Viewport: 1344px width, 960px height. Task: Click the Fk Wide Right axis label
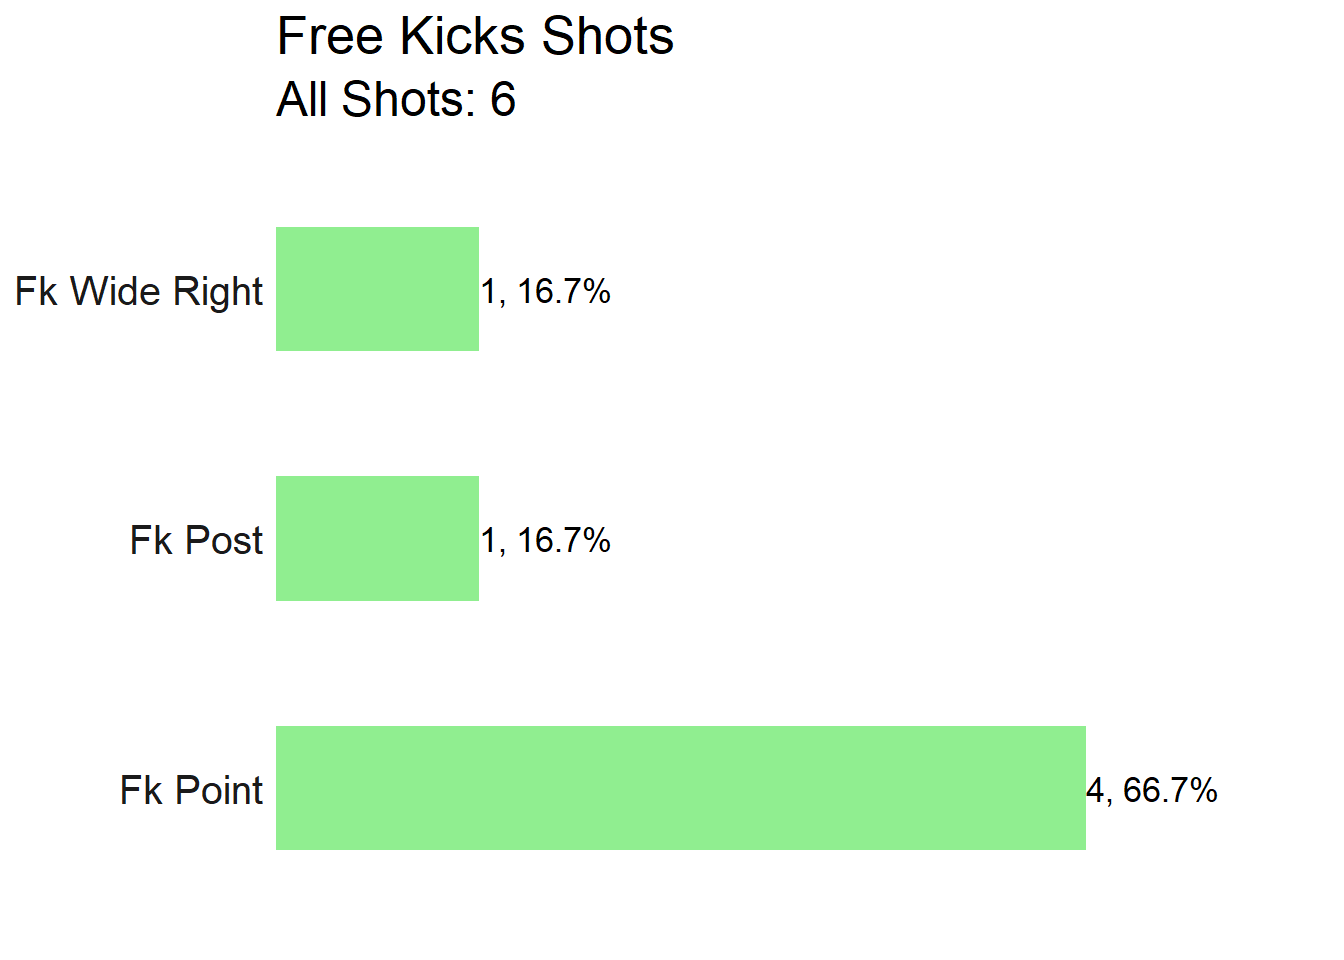[x=139, y=292]
